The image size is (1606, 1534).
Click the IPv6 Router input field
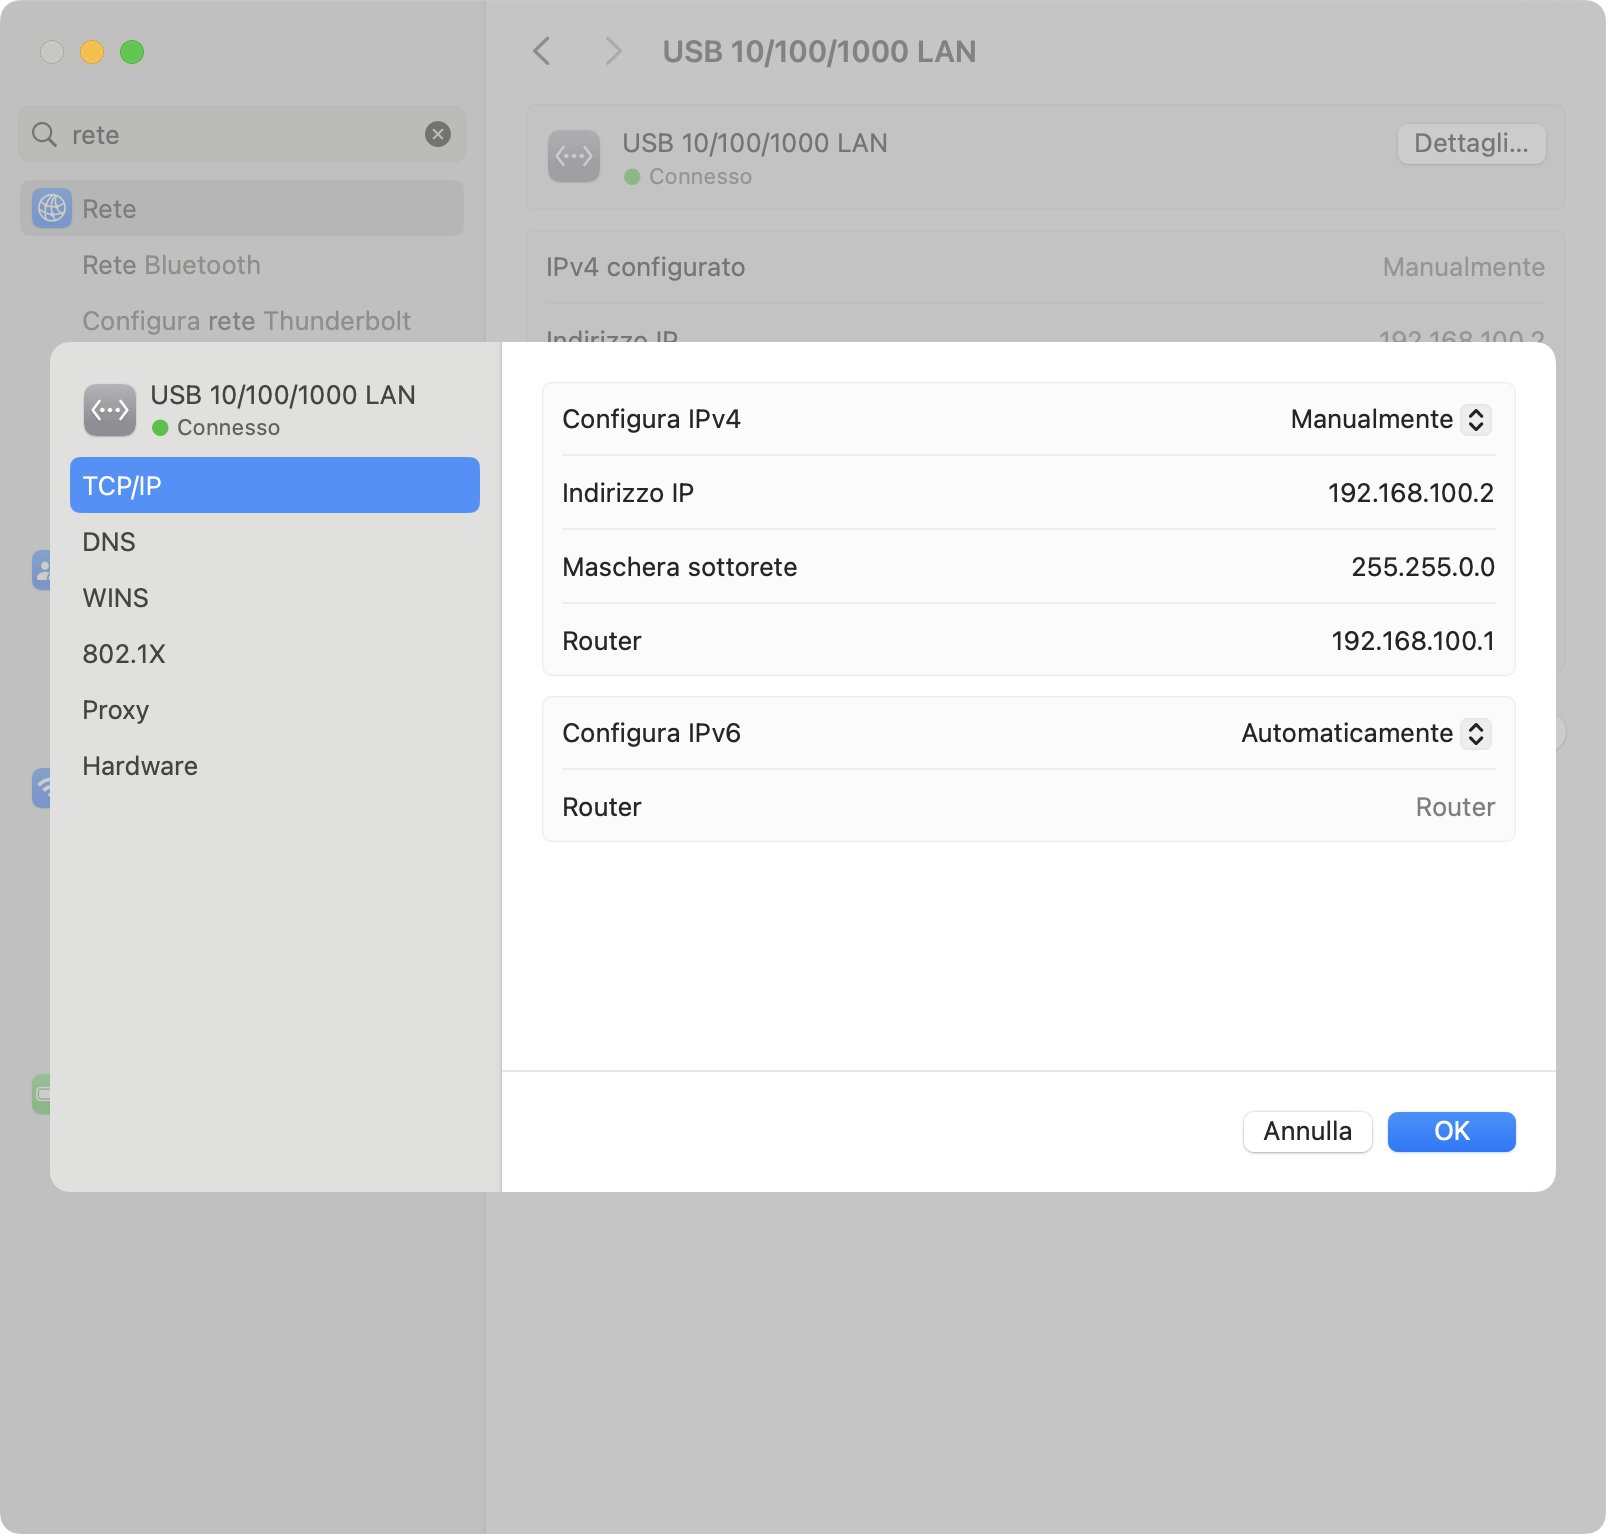click(1453, 807)
